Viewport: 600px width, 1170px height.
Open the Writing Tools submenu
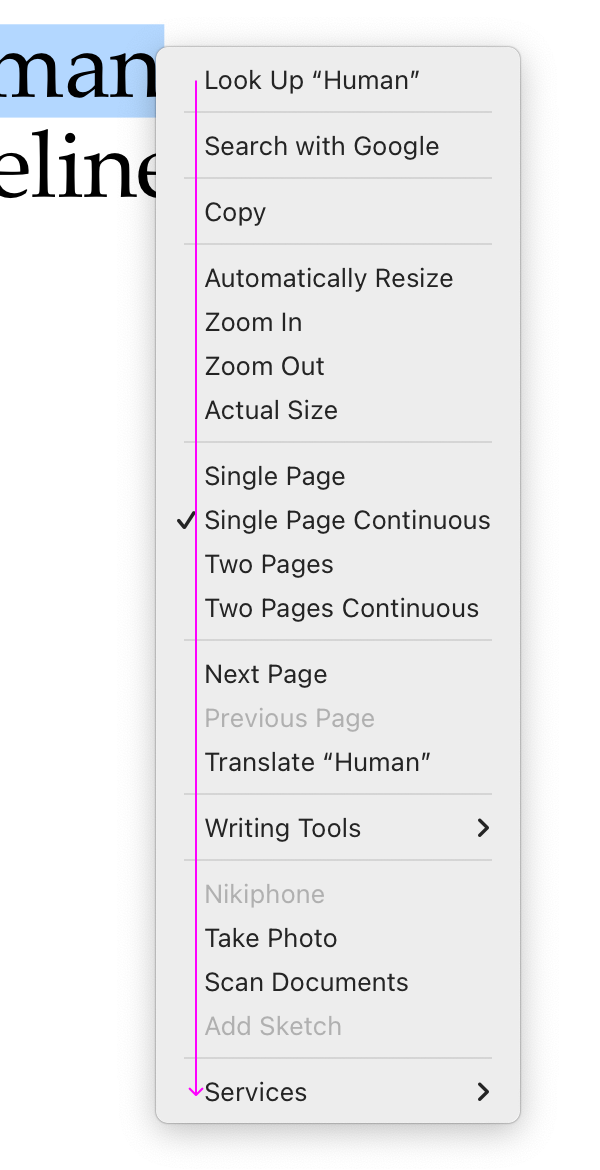coord(283,829)
